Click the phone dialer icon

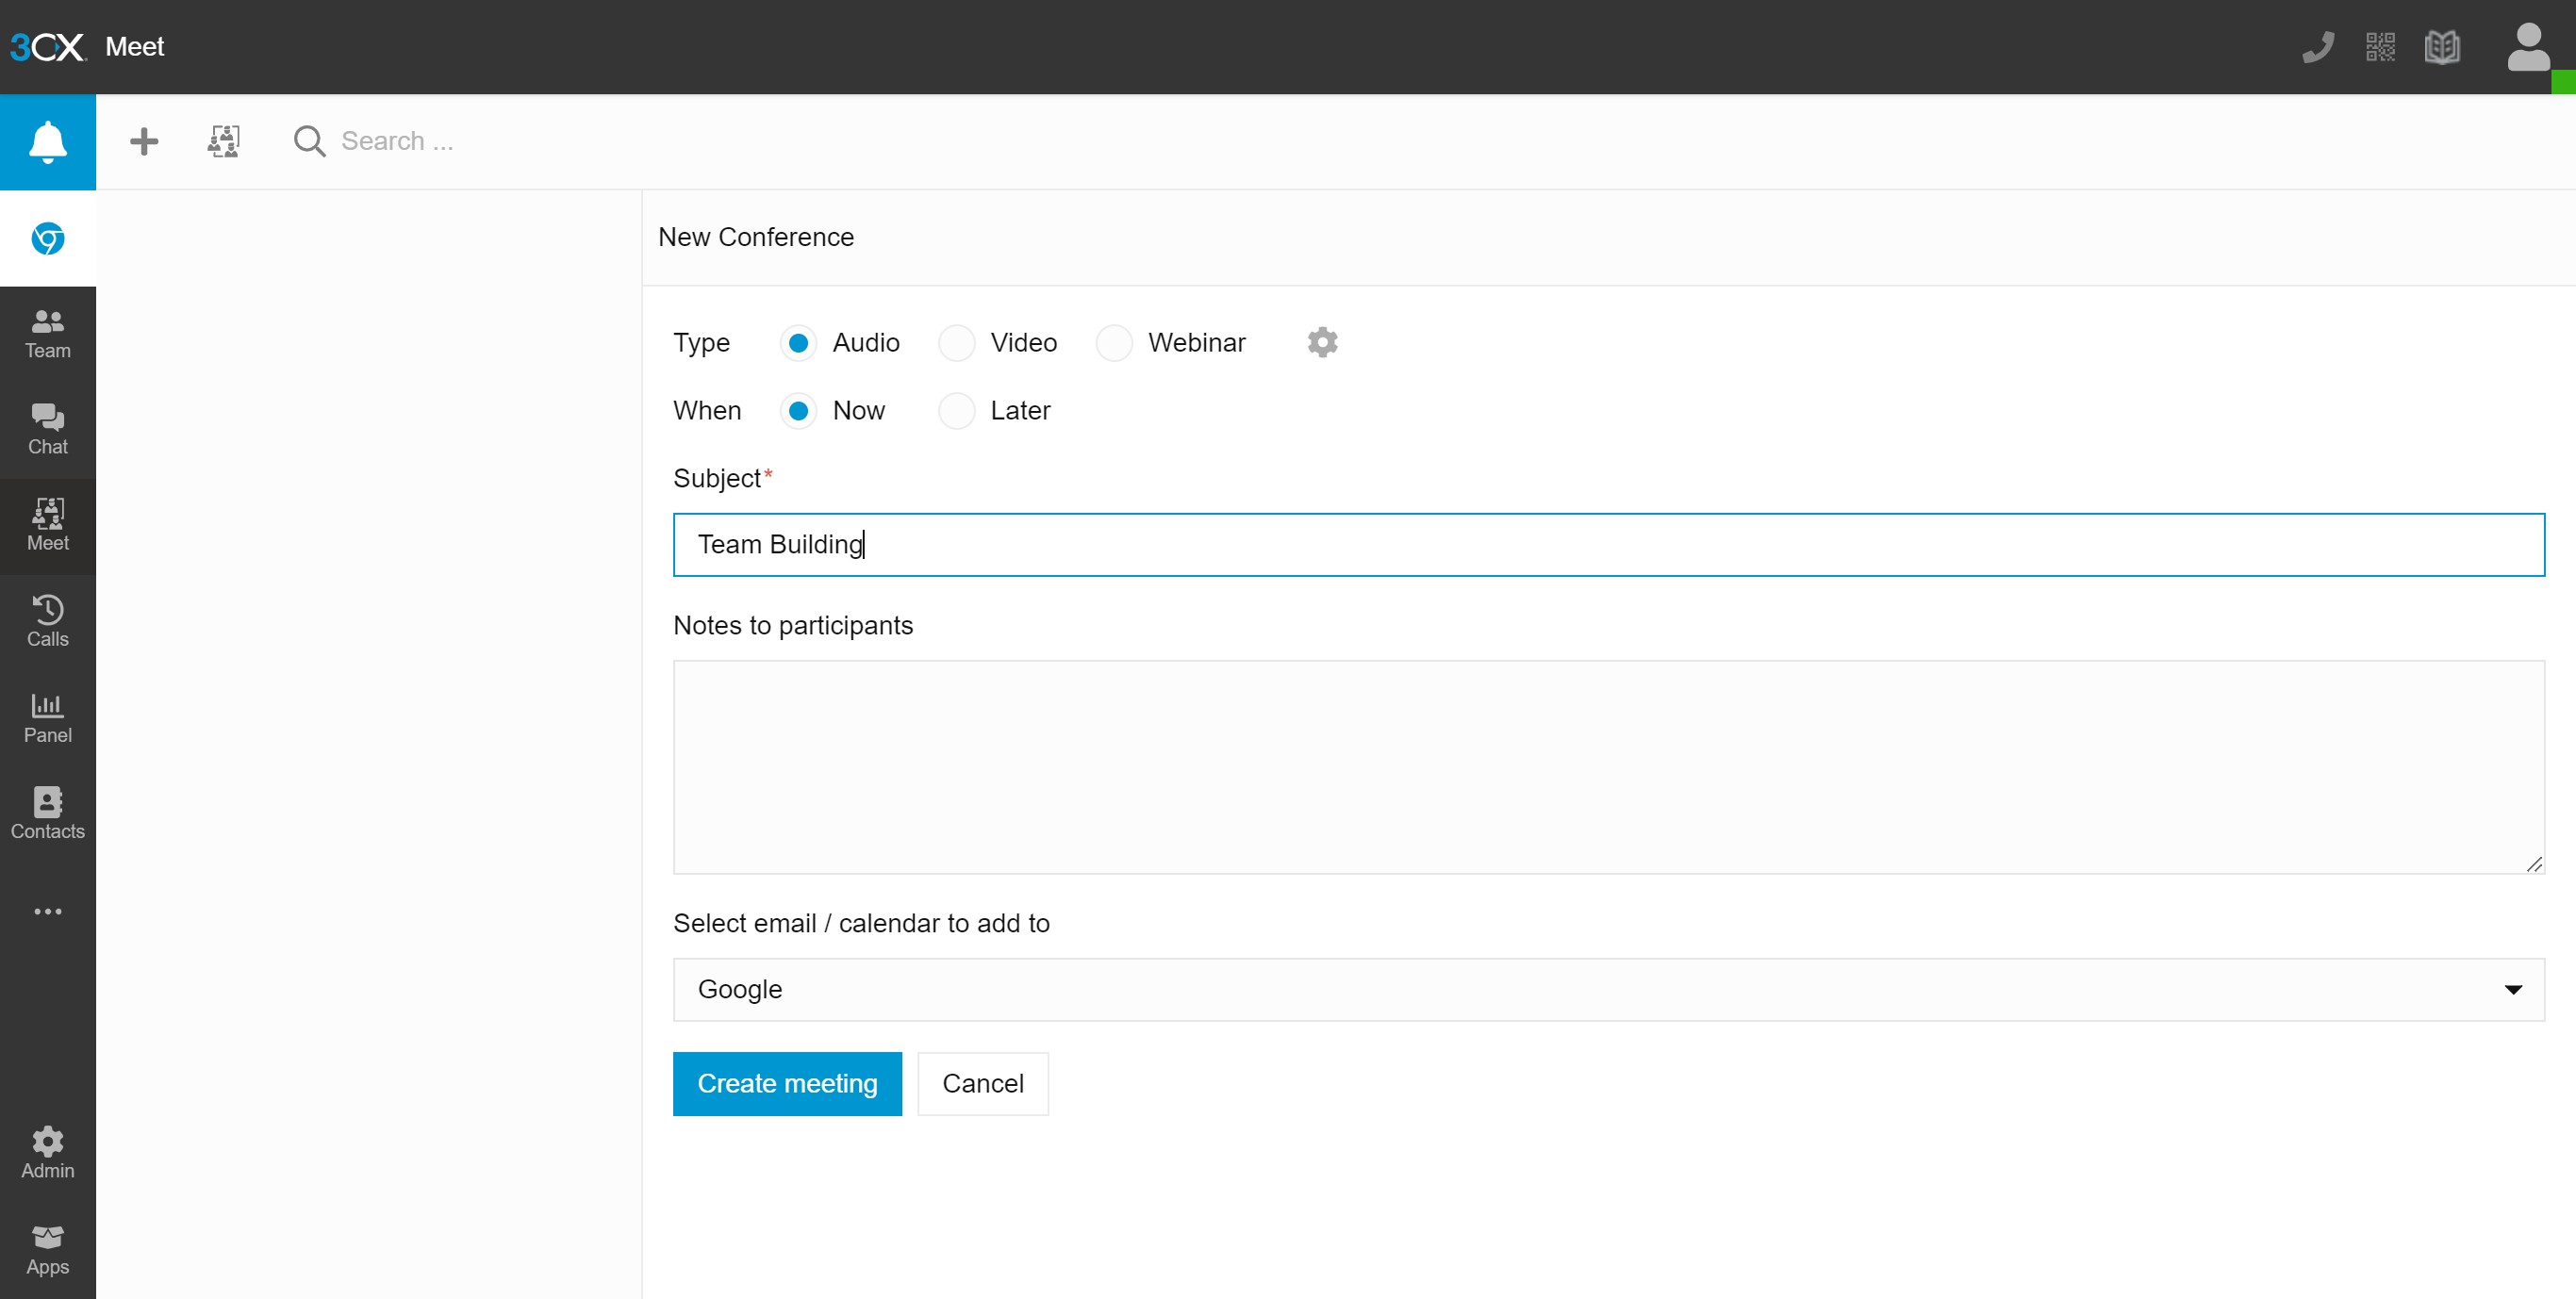pyautogui.click(x=2318, y=47)
